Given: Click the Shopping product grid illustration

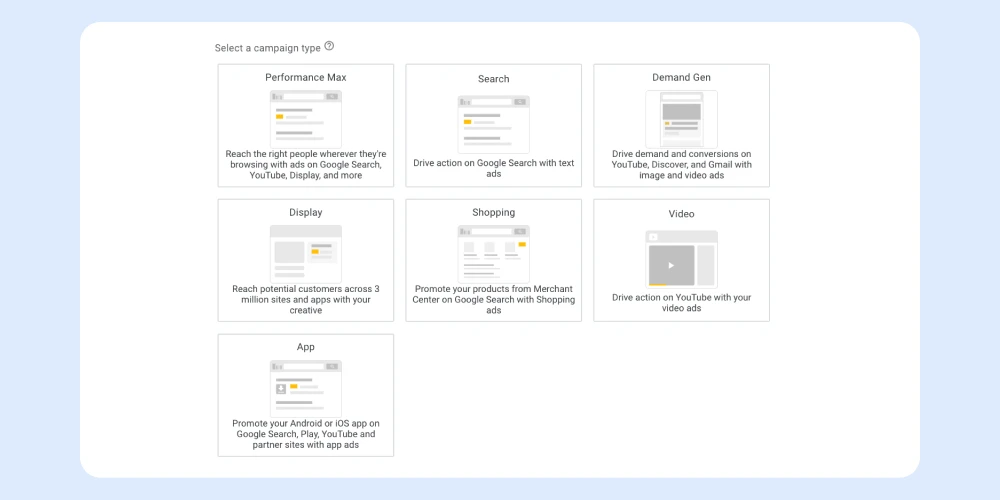Looking at the screenshot, I should pyautogui.click(x=494, y=254).
